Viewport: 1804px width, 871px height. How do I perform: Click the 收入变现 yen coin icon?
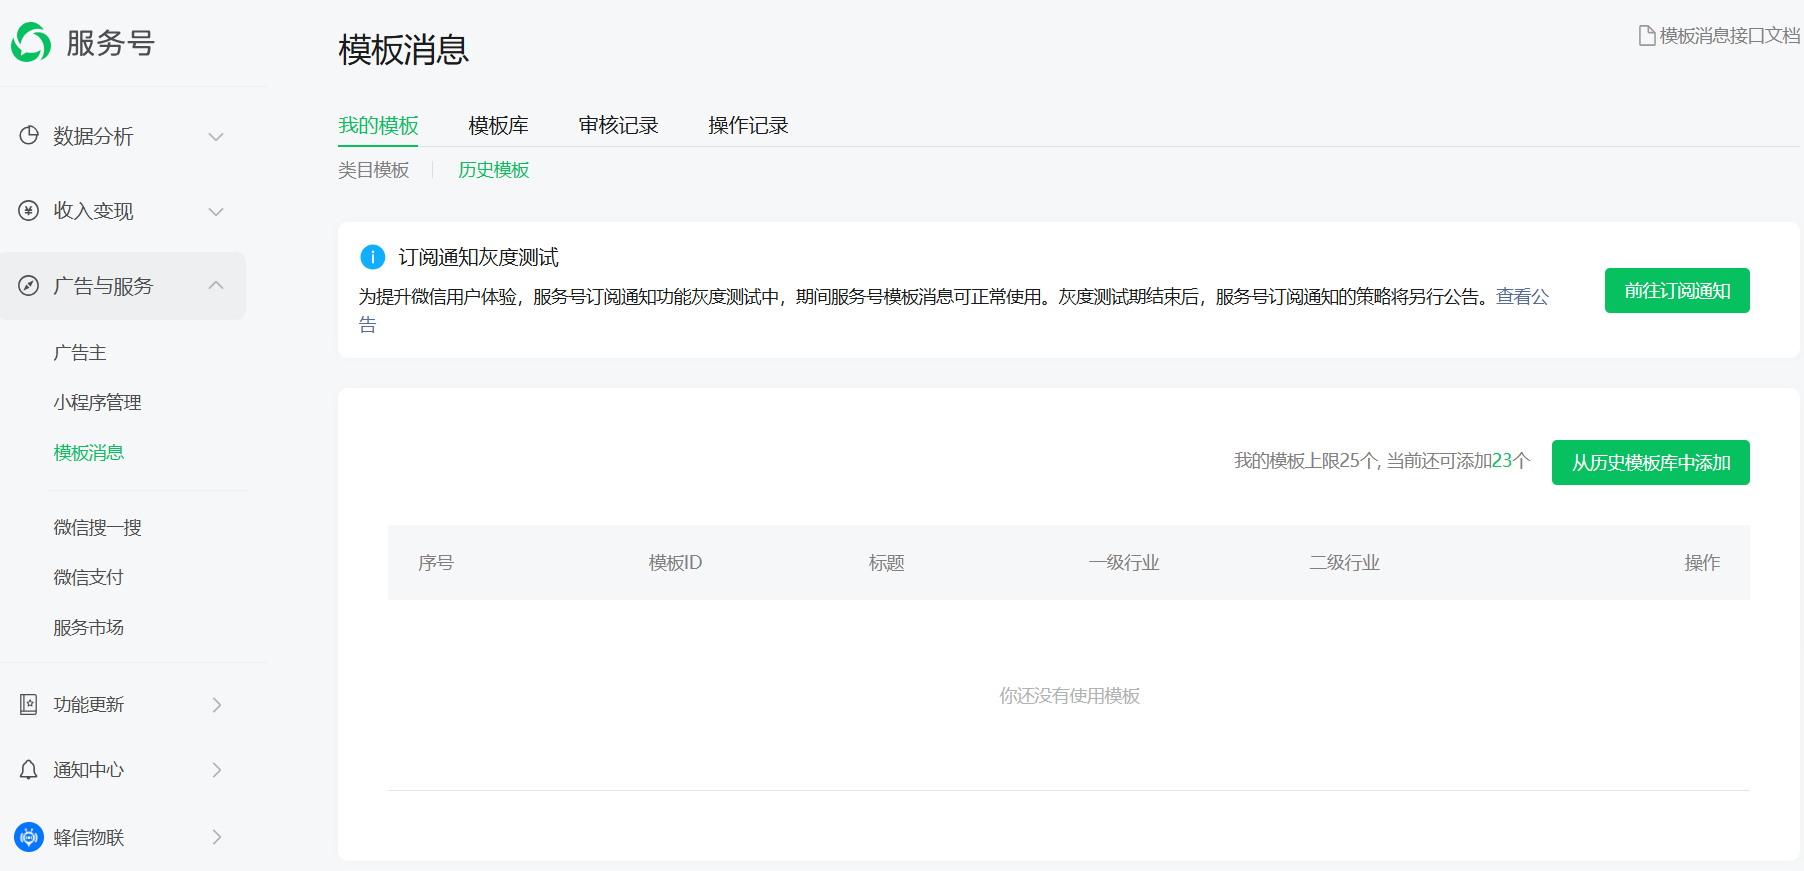click(x=29, y=210)
